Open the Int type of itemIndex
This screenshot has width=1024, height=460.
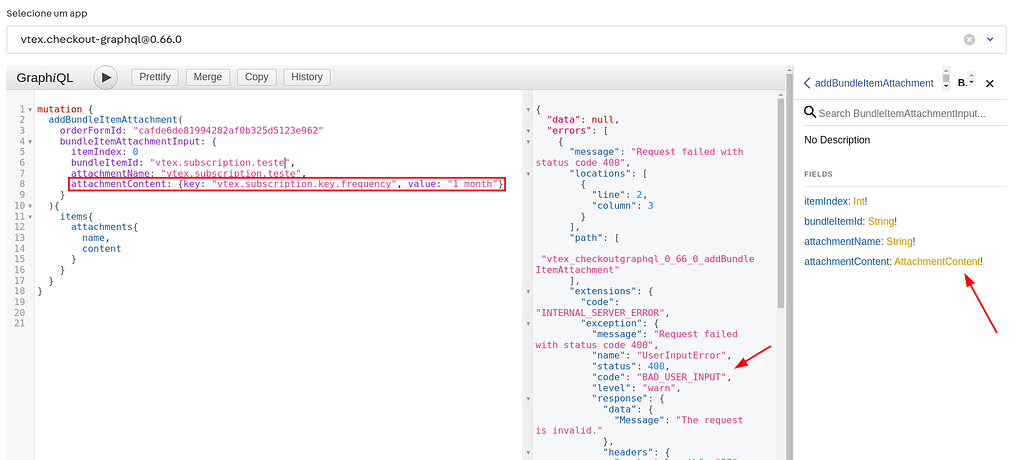859,202
